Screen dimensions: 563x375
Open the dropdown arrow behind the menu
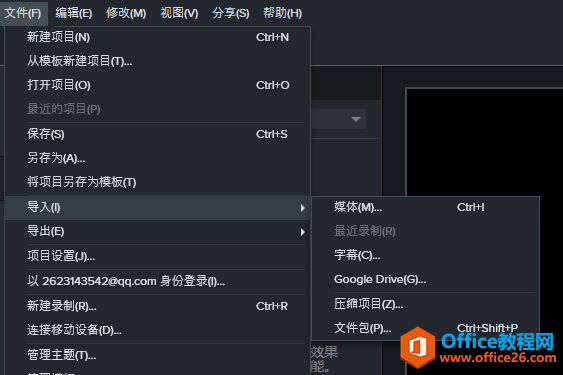[x=356, y=119]
